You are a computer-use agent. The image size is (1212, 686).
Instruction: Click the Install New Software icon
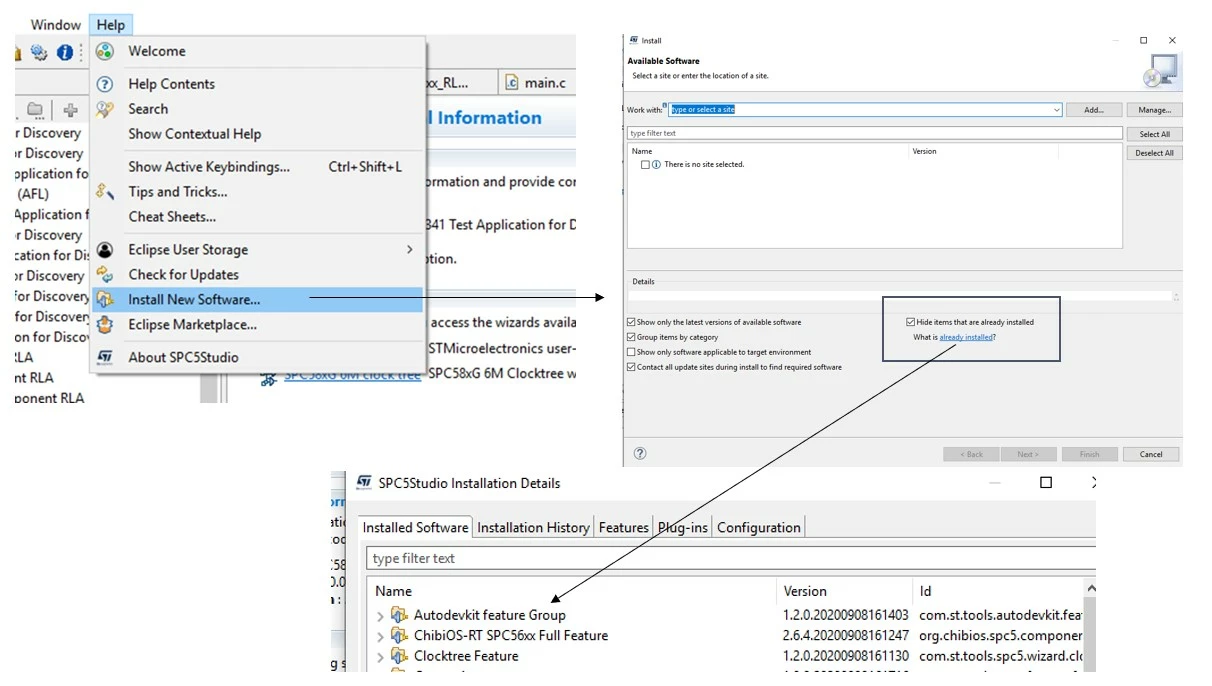pos(105,300)
